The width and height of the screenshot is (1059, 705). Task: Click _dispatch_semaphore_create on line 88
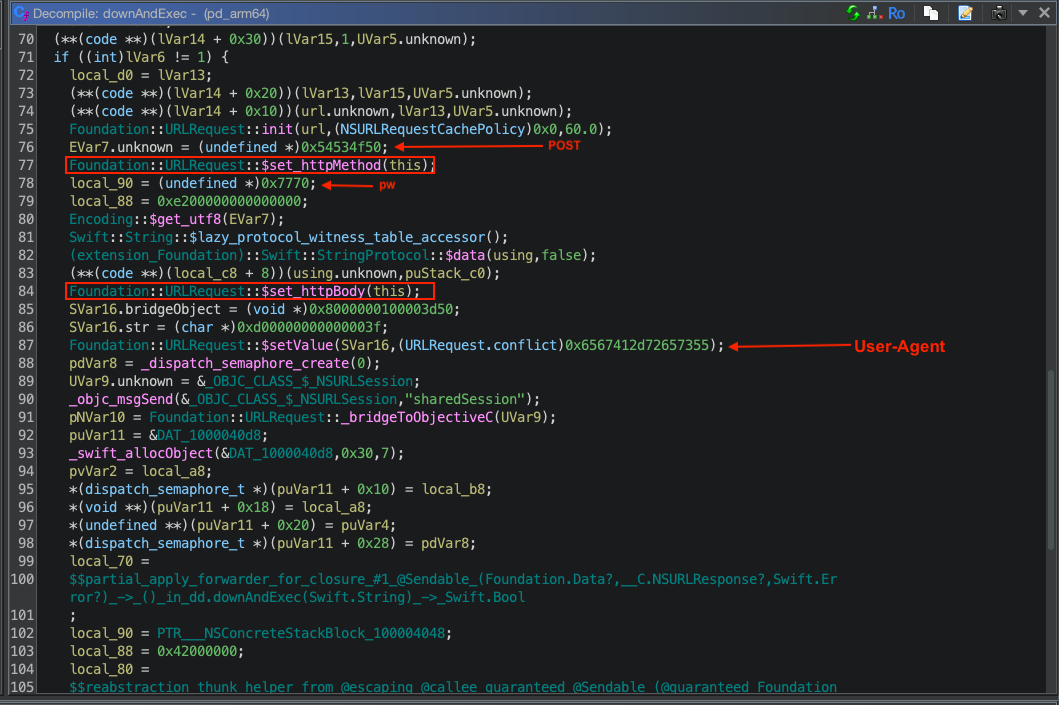click(x=244, y=363)
